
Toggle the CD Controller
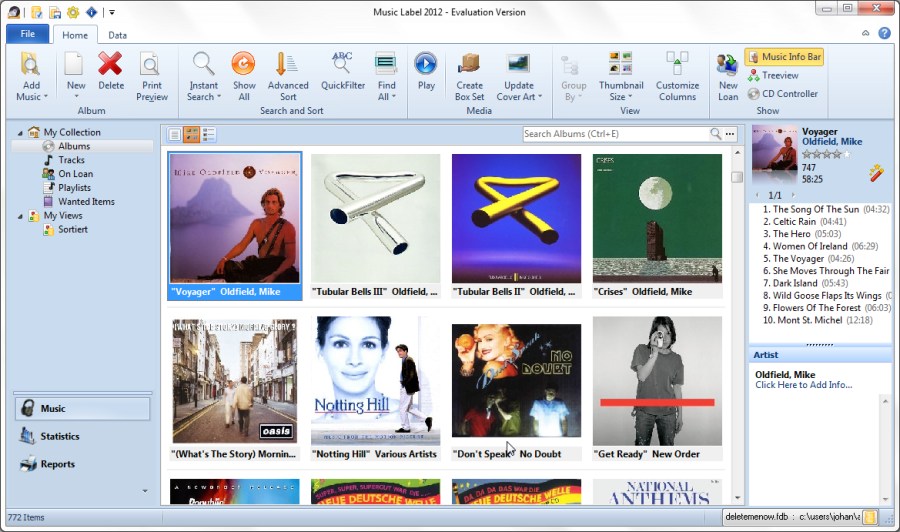782,94
